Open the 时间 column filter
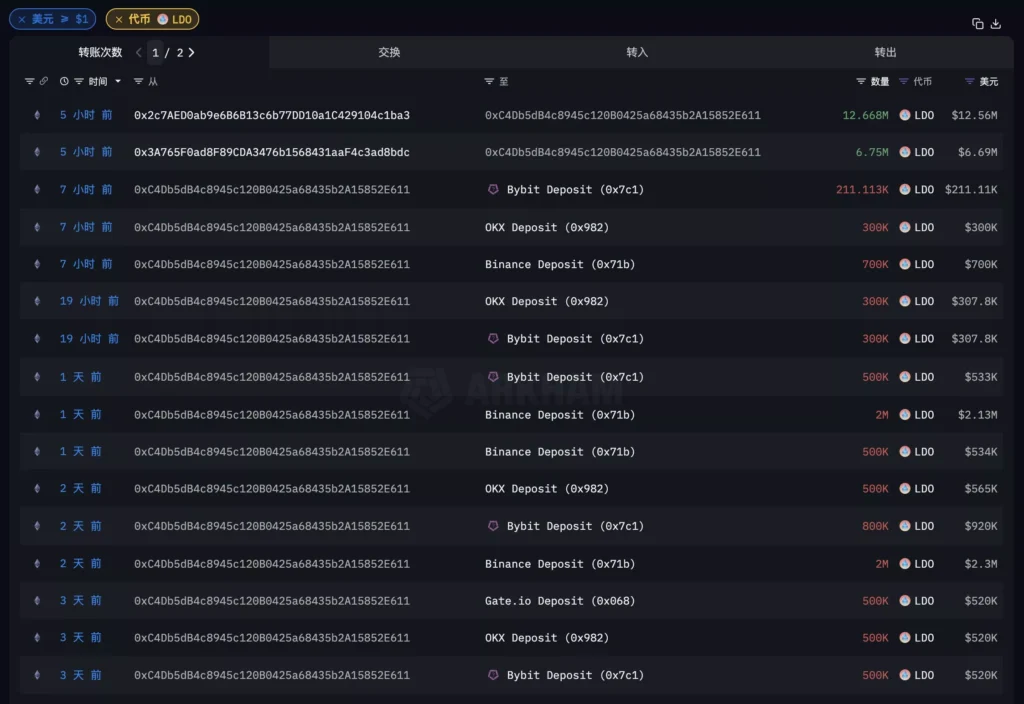The height and width of the screenshot is (704, 1024). 78,81
